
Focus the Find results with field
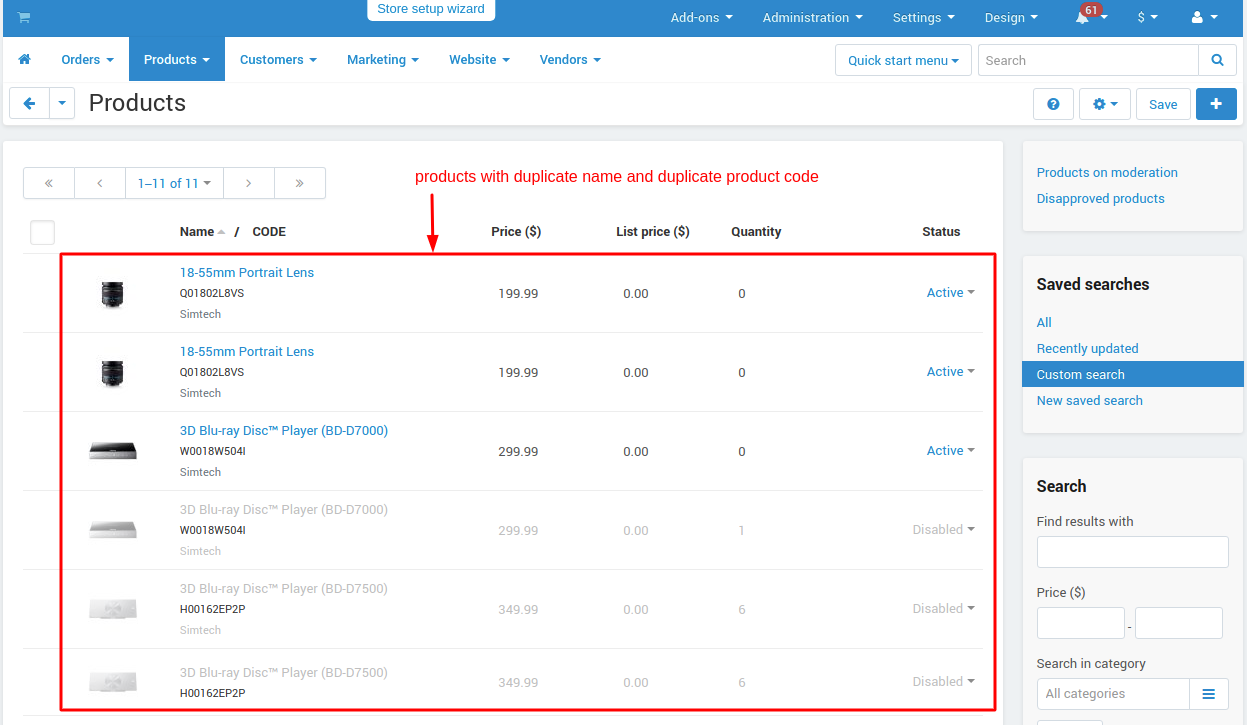[x=1132, y=552]
